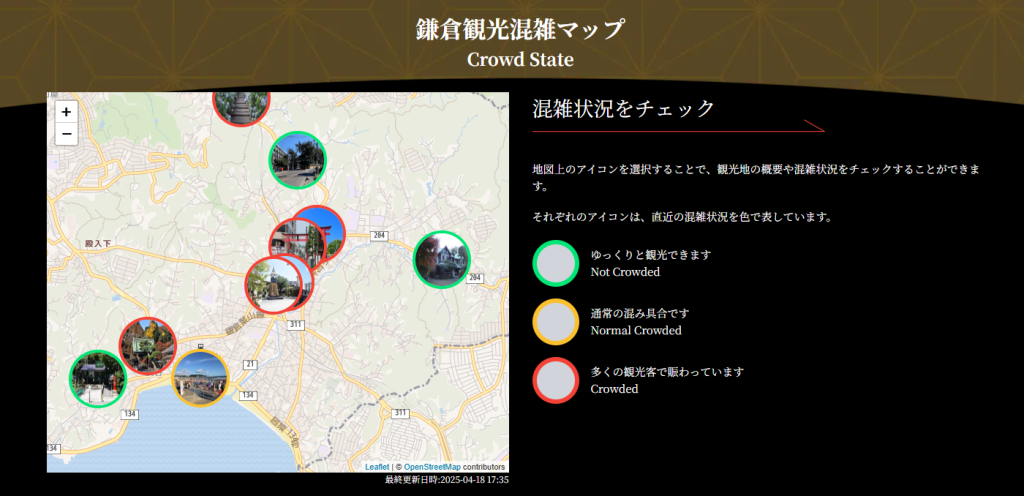
Task: Click the green shrine marker at lower left
Action: coord(97,379)
